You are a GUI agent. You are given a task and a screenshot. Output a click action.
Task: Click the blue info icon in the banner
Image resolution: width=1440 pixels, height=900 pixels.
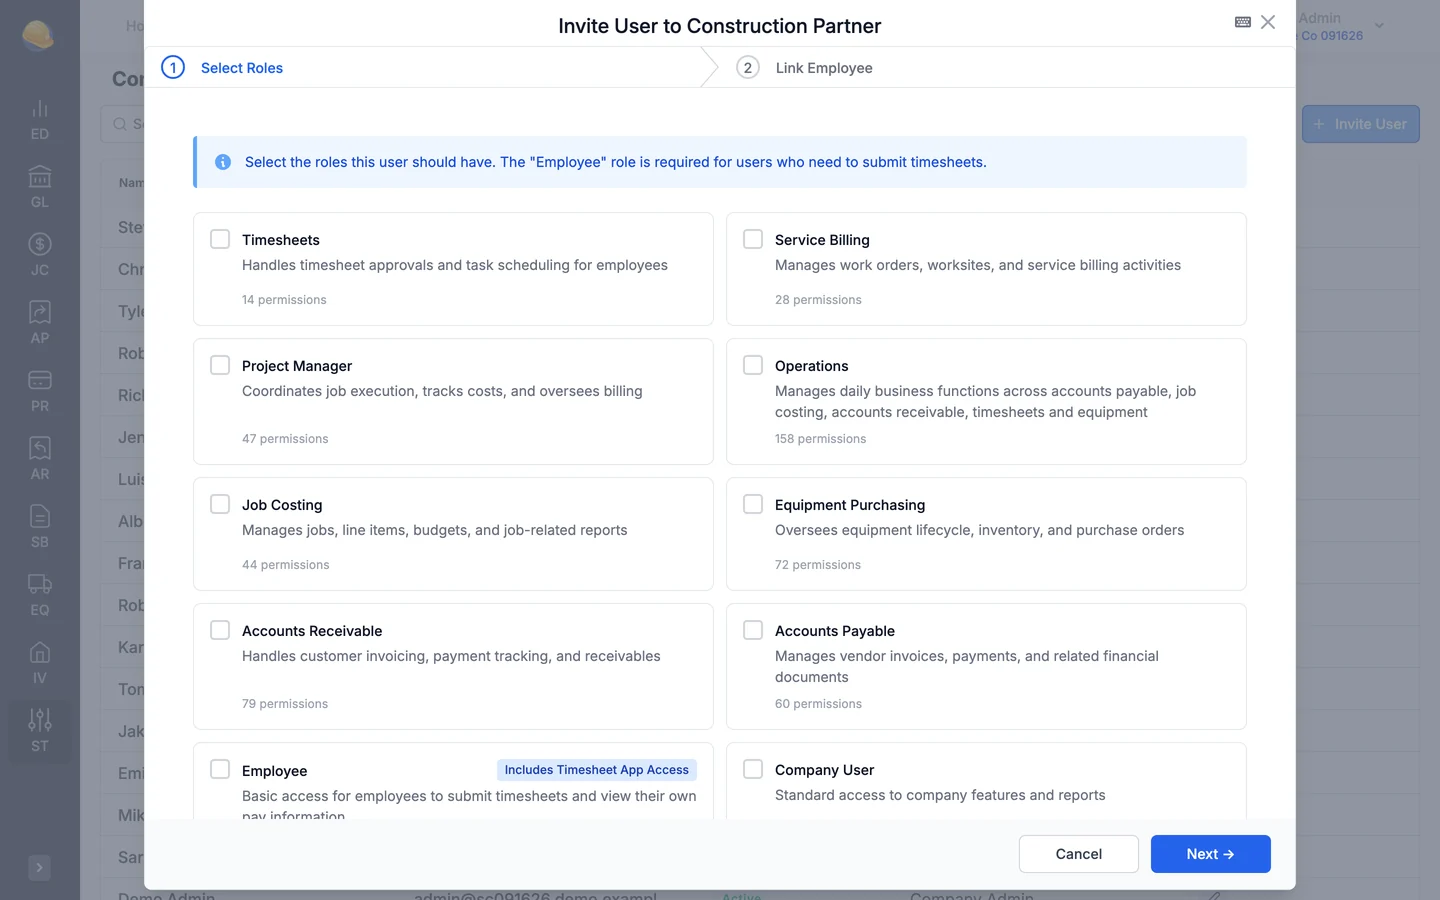223,162
